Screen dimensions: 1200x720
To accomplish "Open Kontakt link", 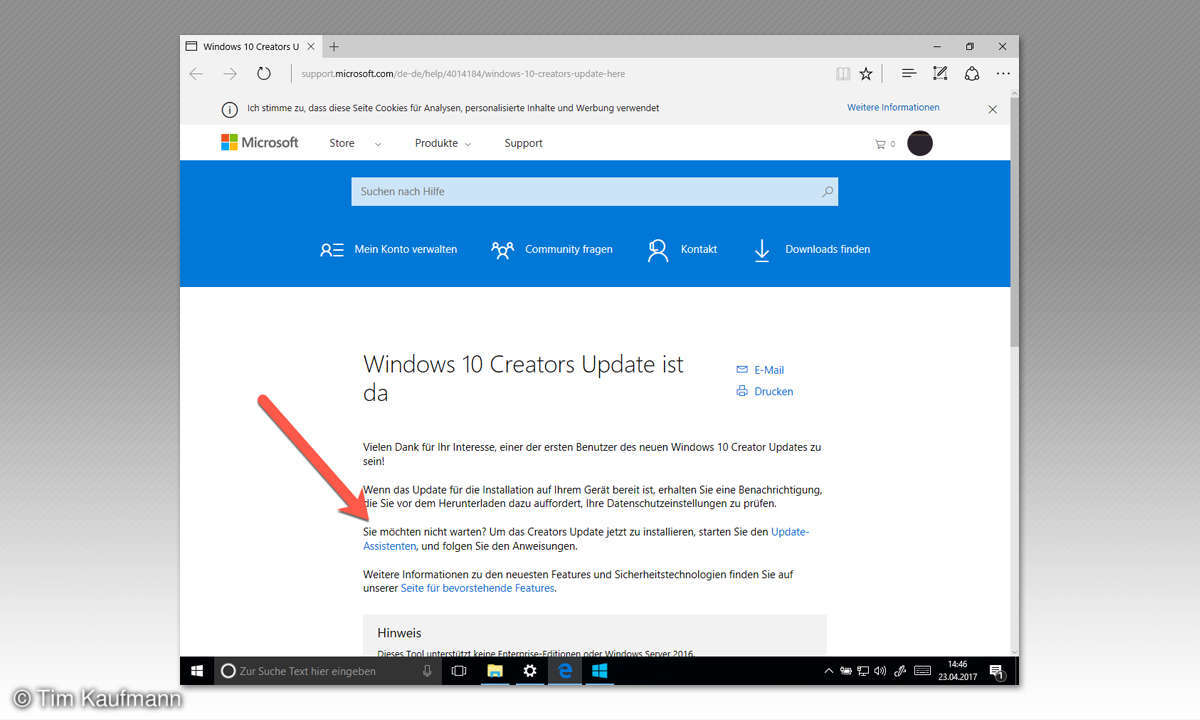I will [x=682, y=249].
